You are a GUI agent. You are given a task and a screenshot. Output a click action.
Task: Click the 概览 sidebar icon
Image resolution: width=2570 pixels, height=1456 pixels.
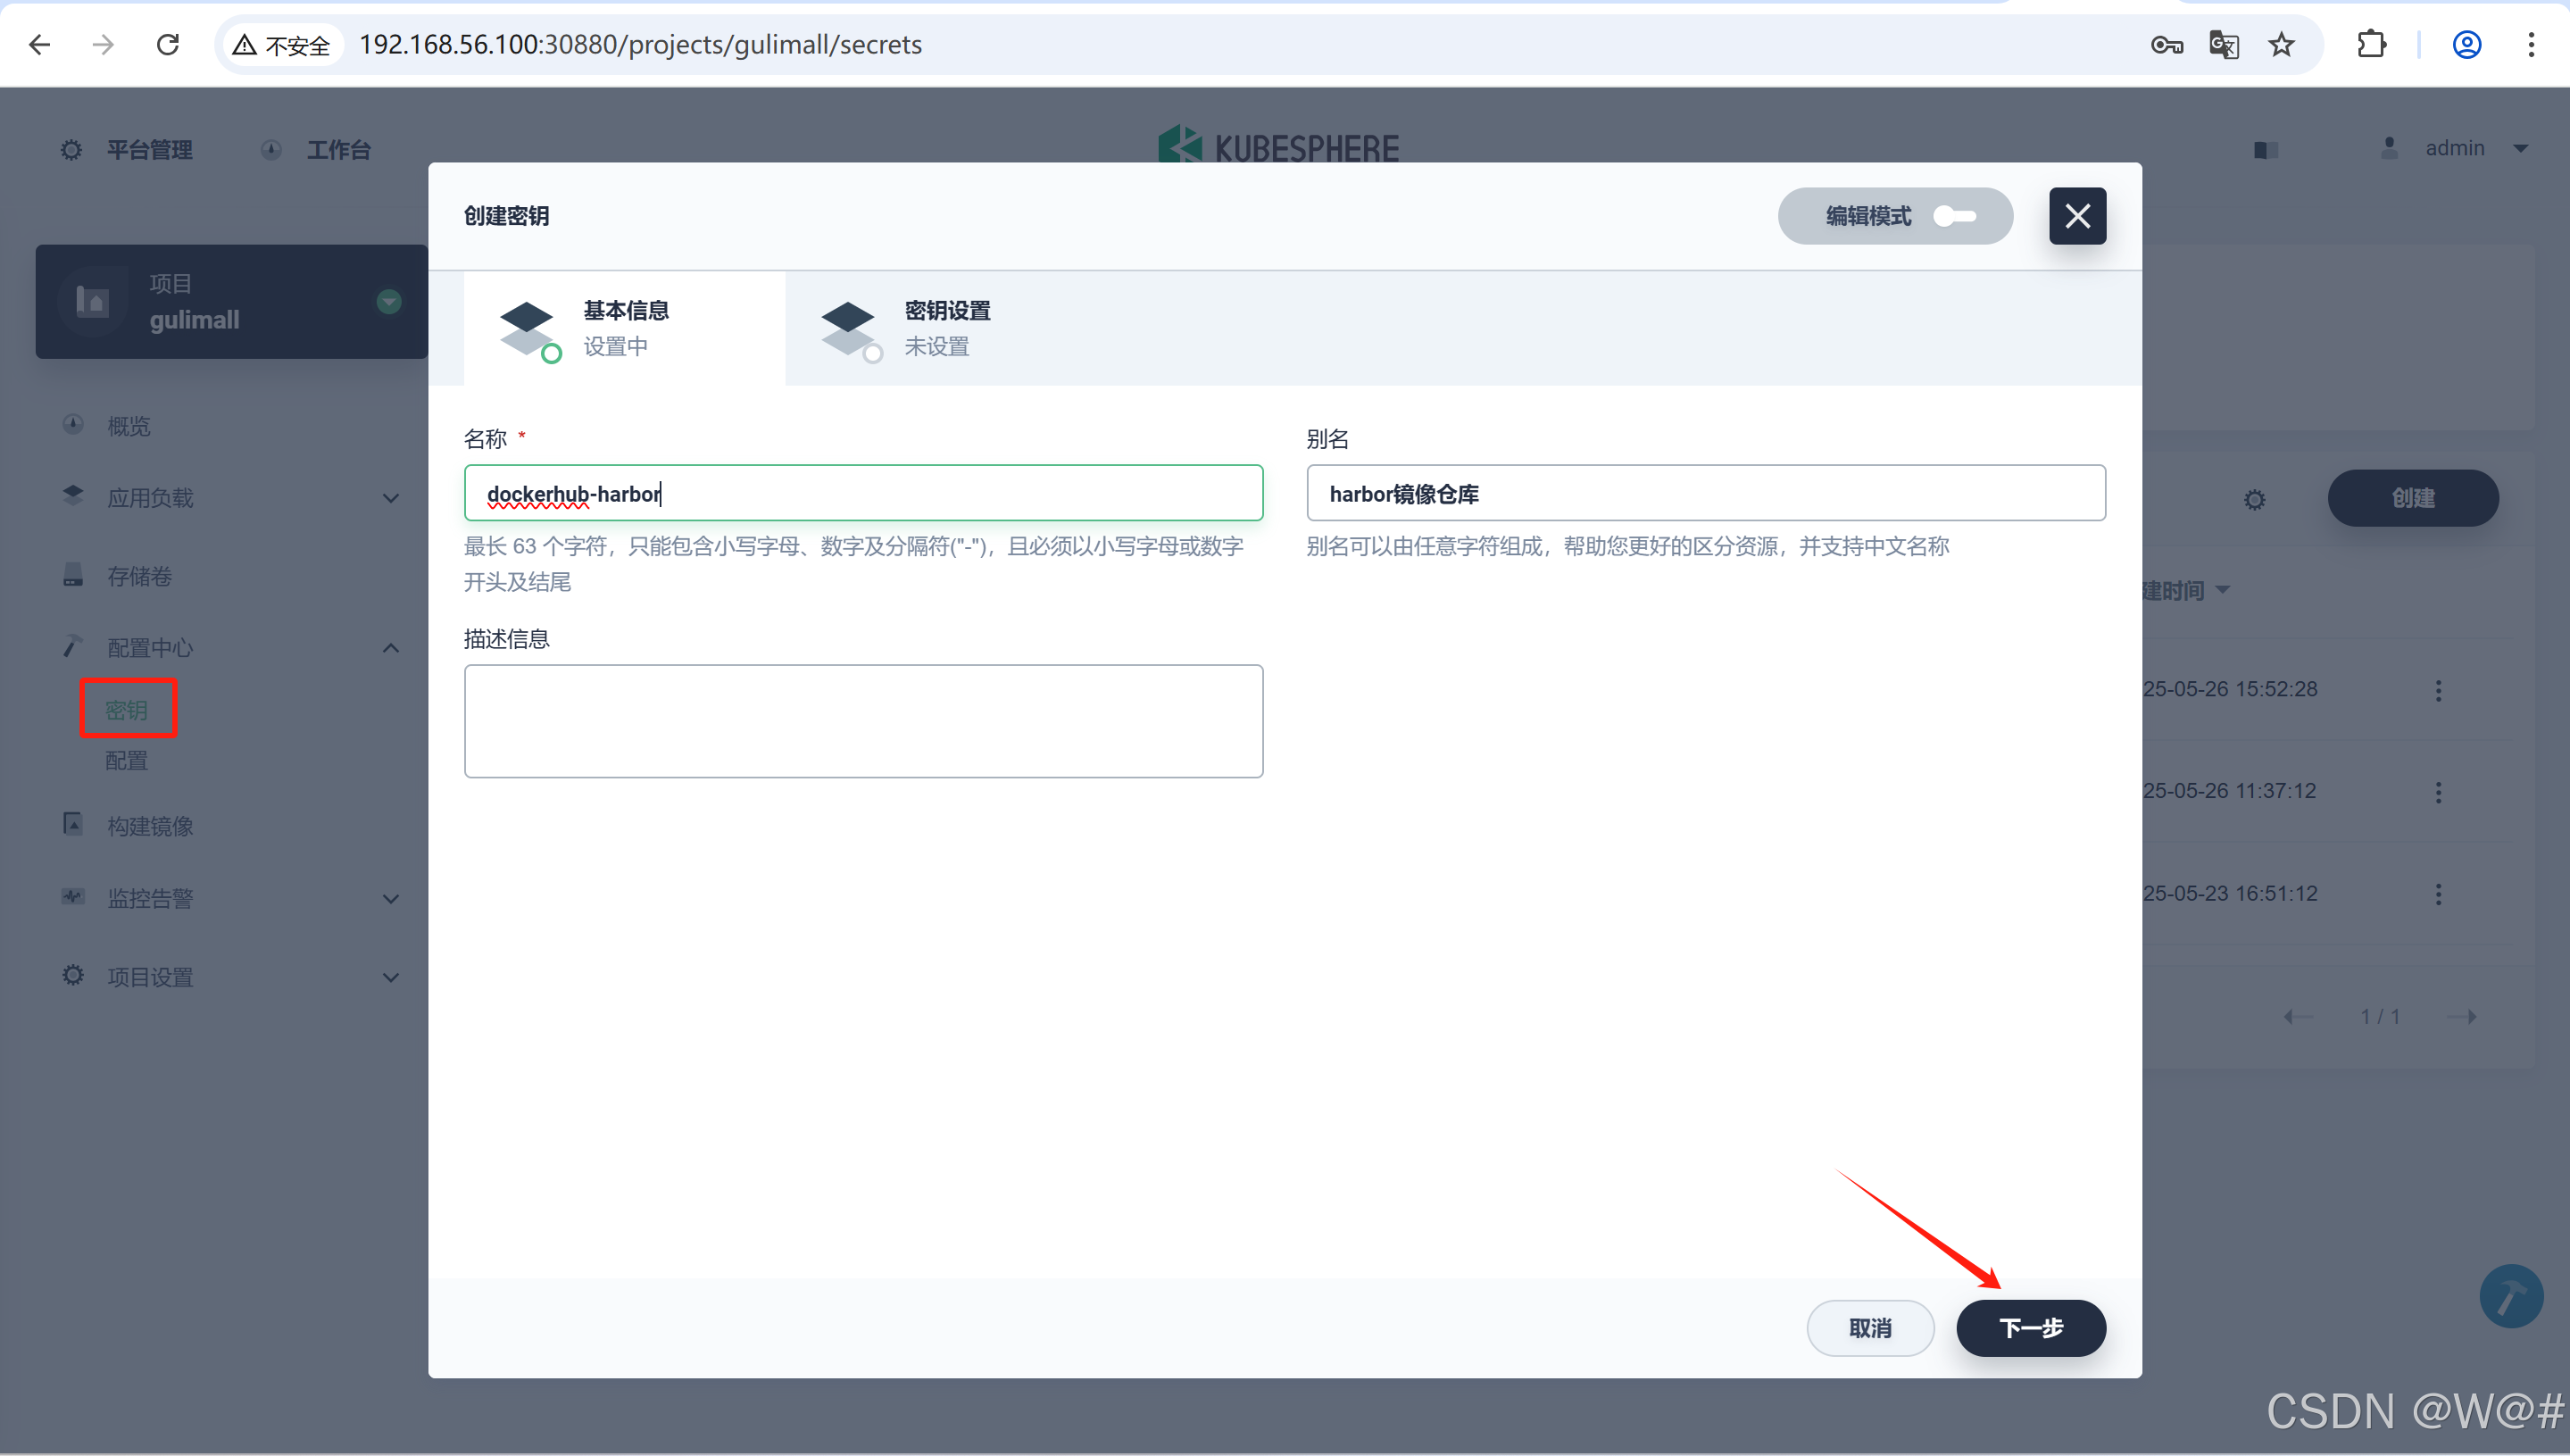coord(73,424)
